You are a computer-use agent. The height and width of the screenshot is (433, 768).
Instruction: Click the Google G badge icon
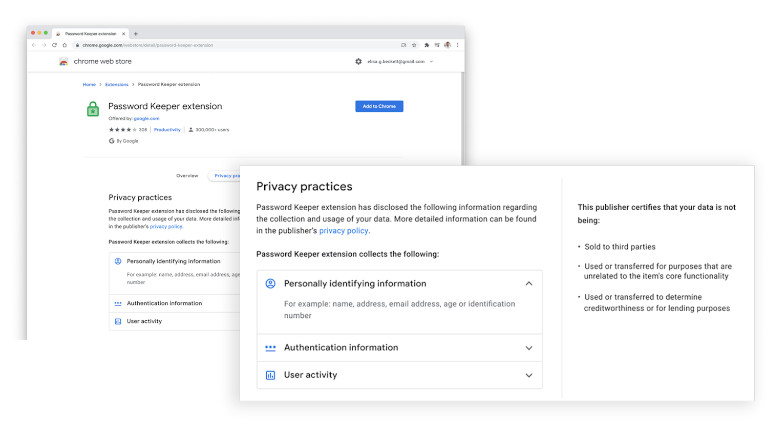[x=111, y=141]
